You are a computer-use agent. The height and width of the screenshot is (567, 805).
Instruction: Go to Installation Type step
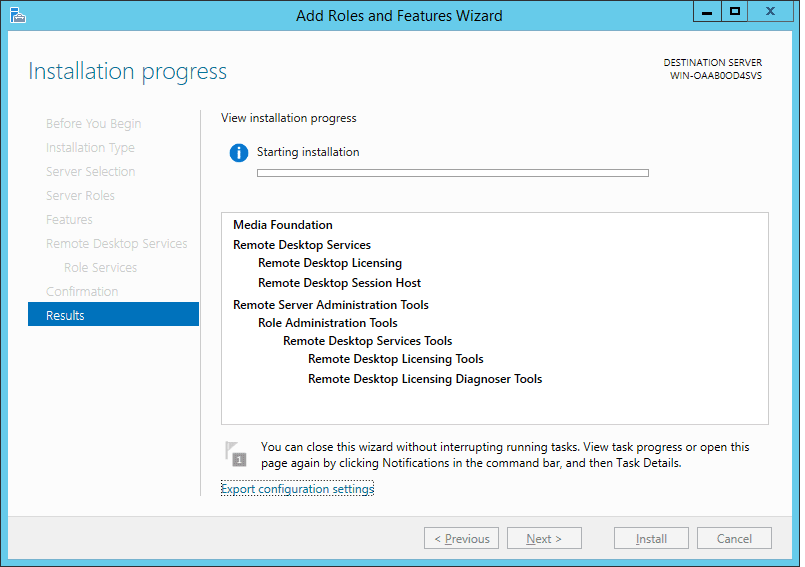[x=90, y=147]
